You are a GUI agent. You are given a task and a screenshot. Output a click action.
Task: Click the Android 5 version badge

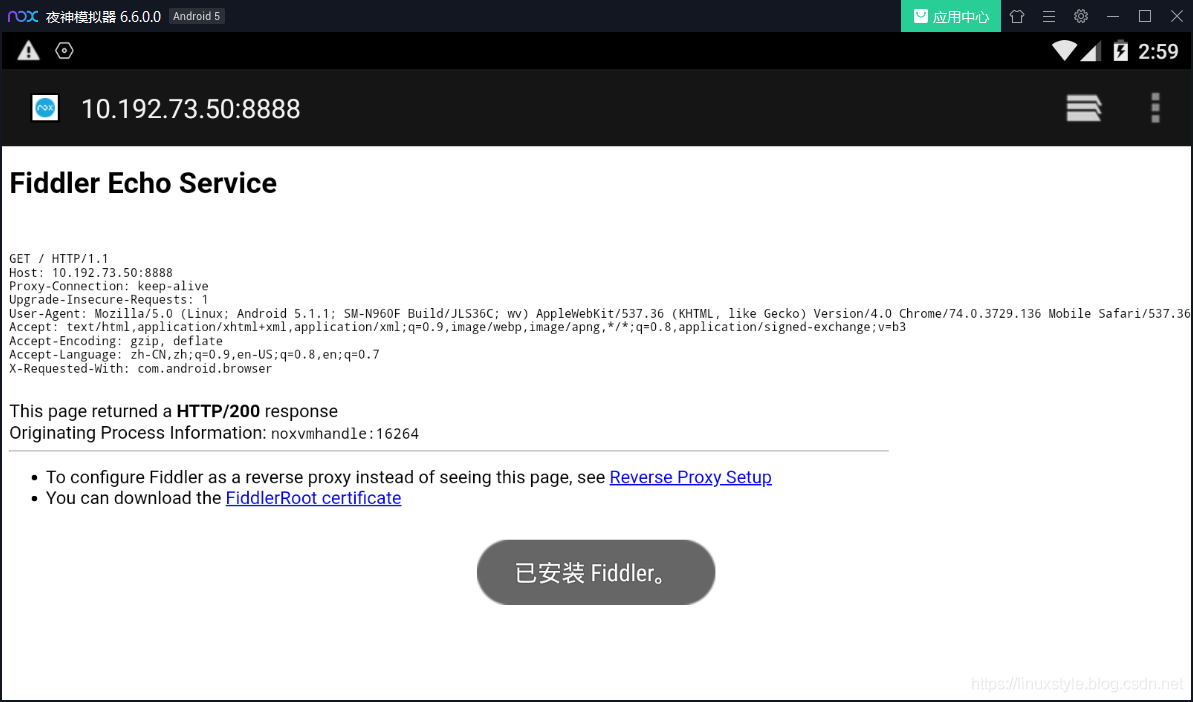(196, 16)
